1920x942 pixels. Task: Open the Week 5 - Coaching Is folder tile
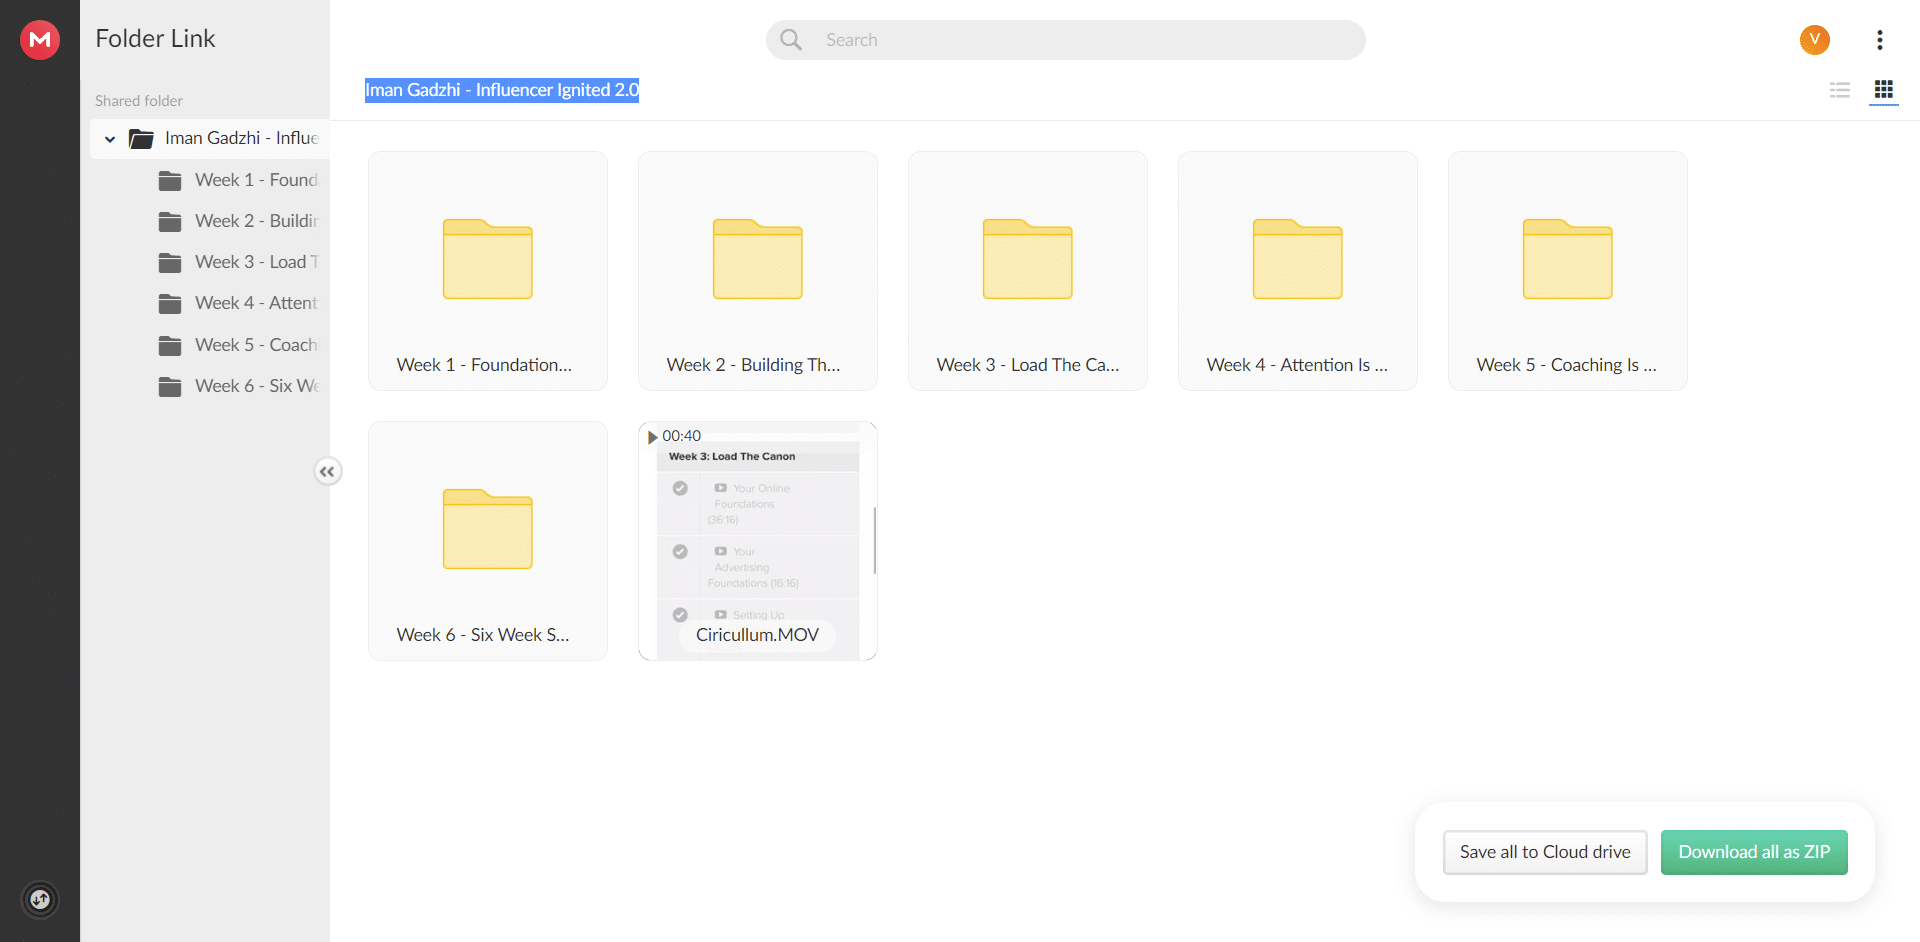click(x=1567, y=271)
